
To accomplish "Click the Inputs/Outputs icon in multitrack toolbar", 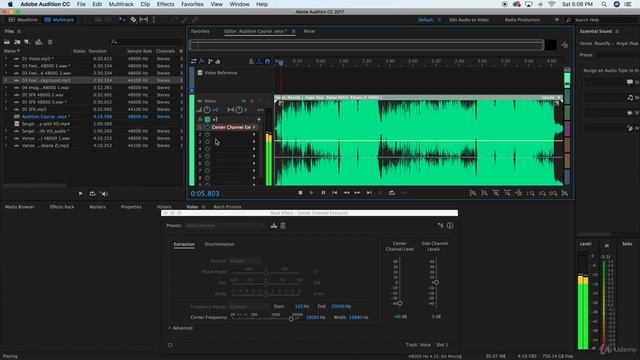I will pos(193,61).
